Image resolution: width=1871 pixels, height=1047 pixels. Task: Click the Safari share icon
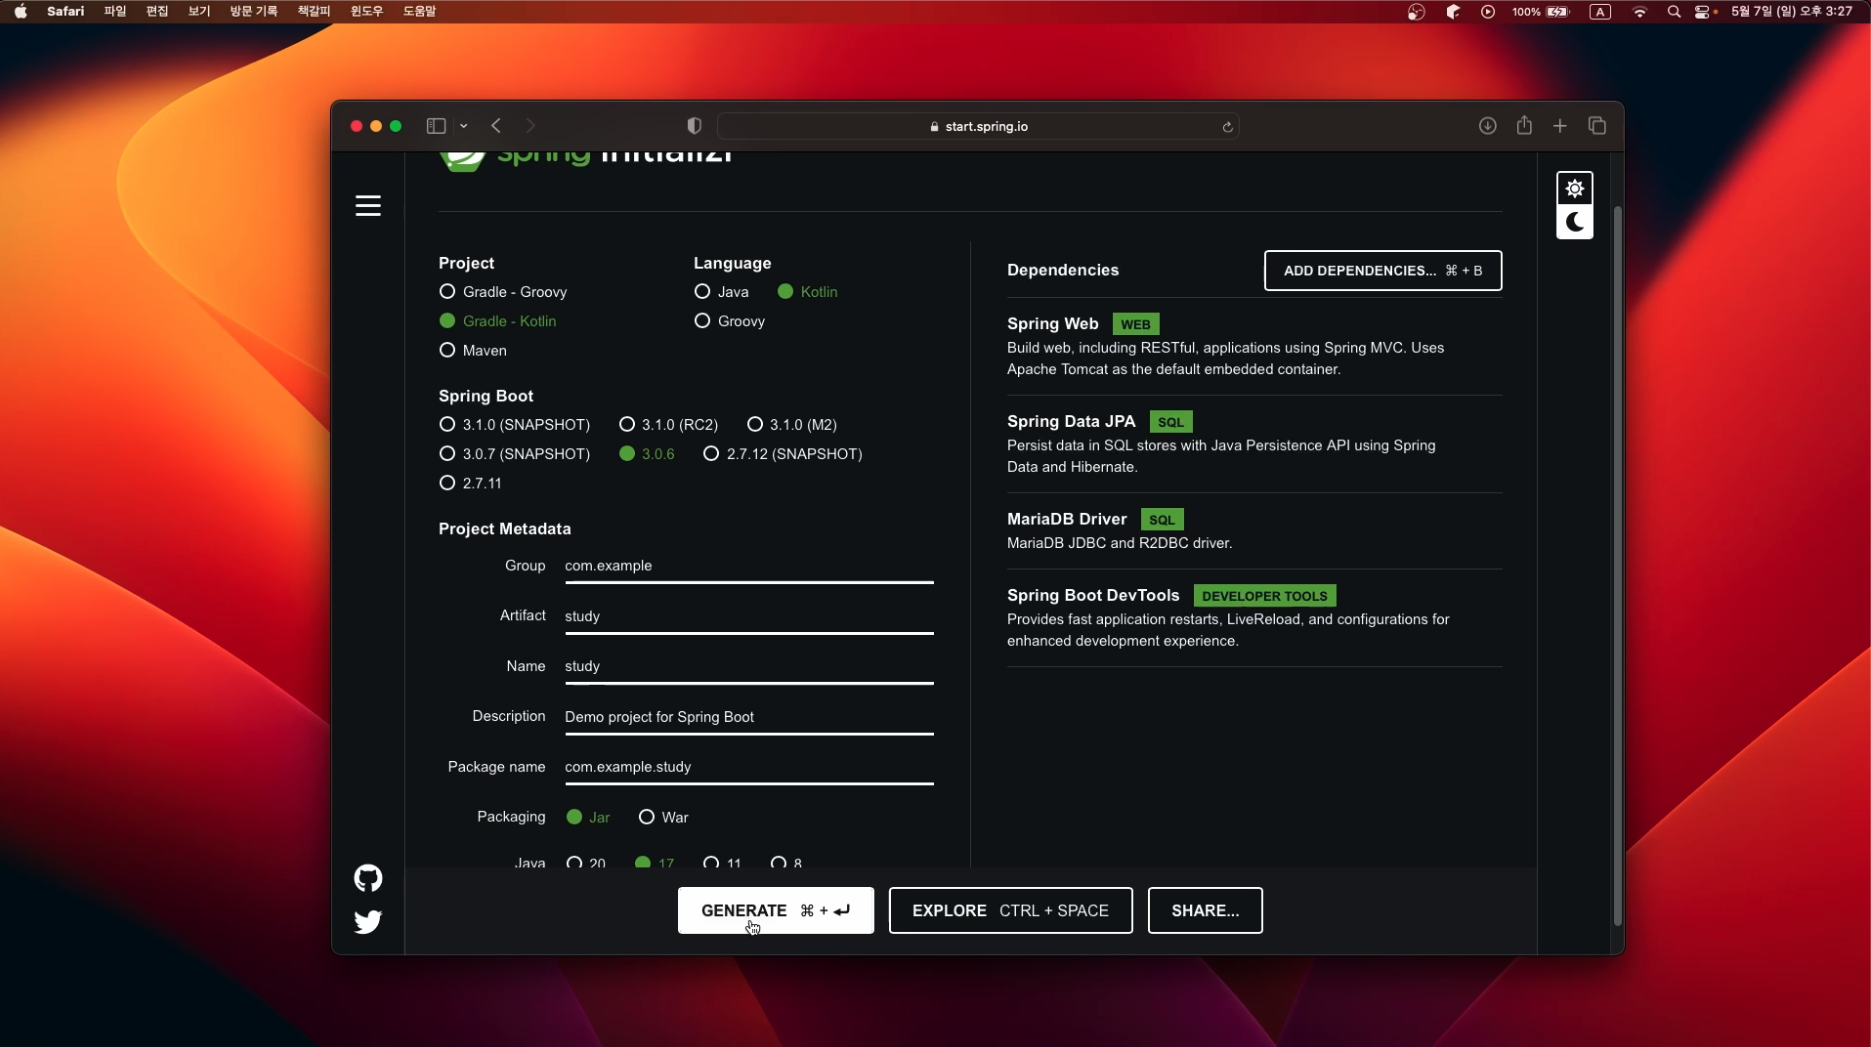[x=1524, y=125]
